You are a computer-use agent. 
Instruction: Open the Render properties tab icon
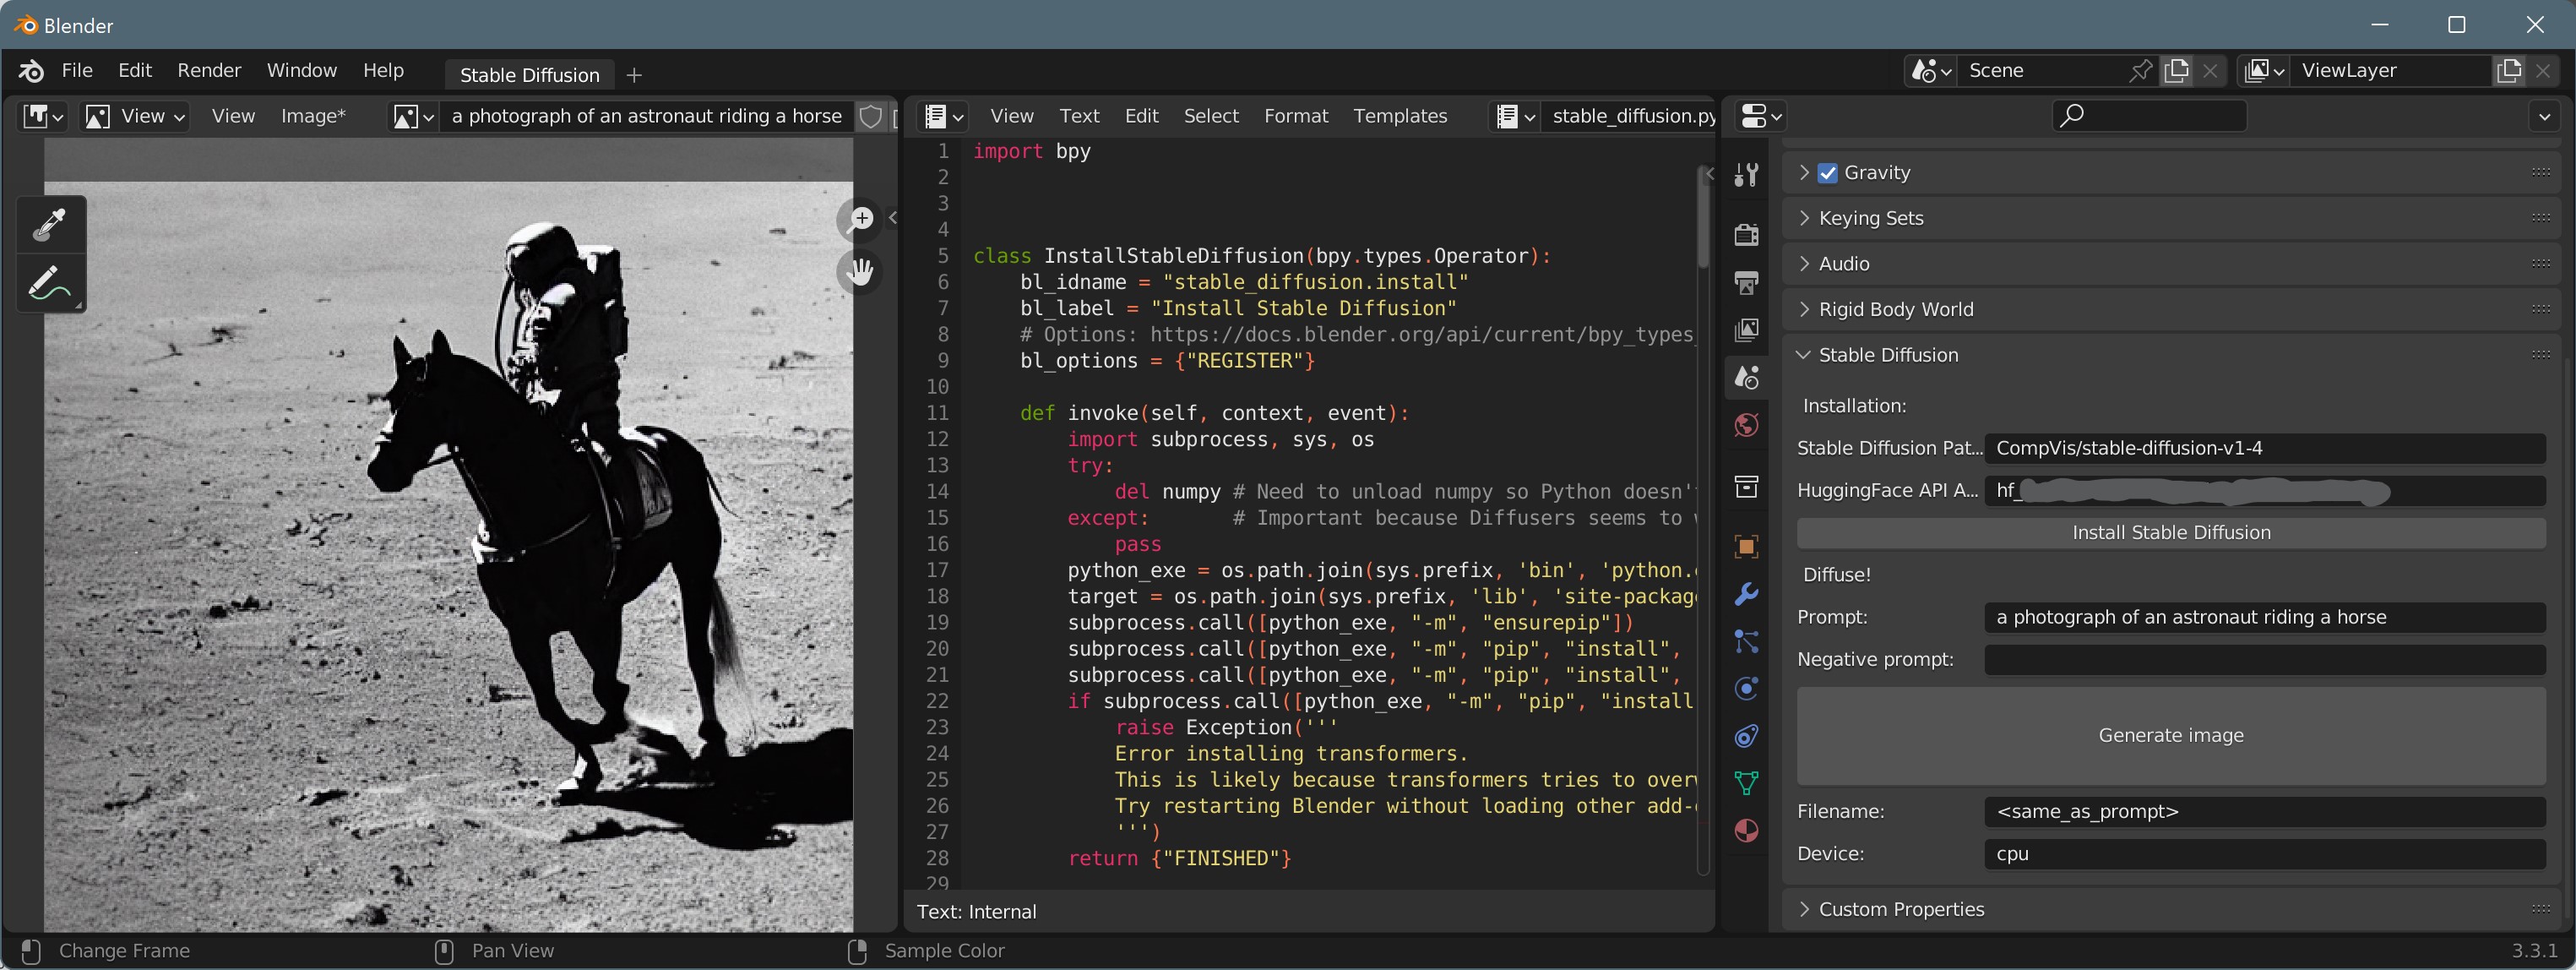(x=1746, y=235)
